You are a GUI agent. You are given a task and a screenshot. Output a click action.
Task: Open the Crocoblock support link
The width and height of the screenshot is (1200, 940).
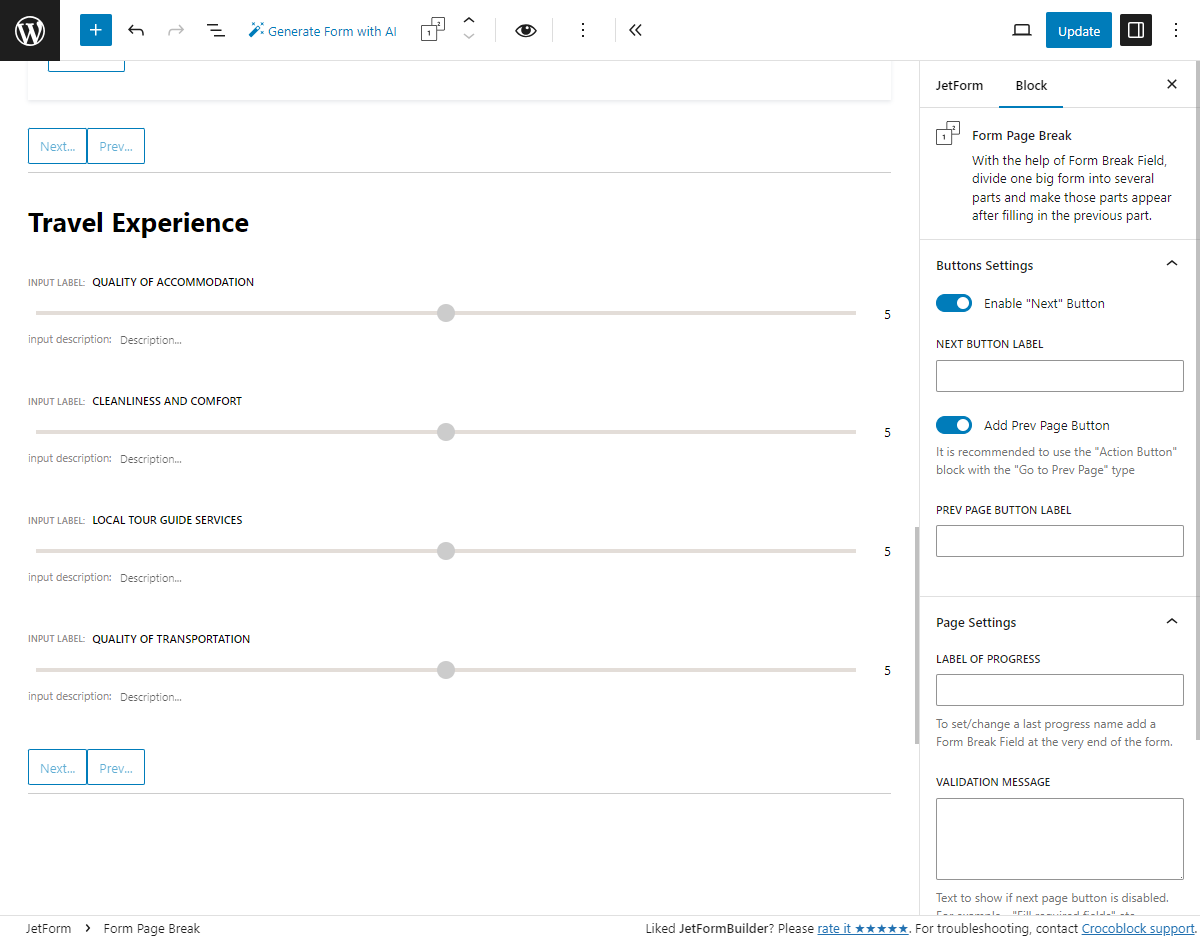pos(1138,928)
